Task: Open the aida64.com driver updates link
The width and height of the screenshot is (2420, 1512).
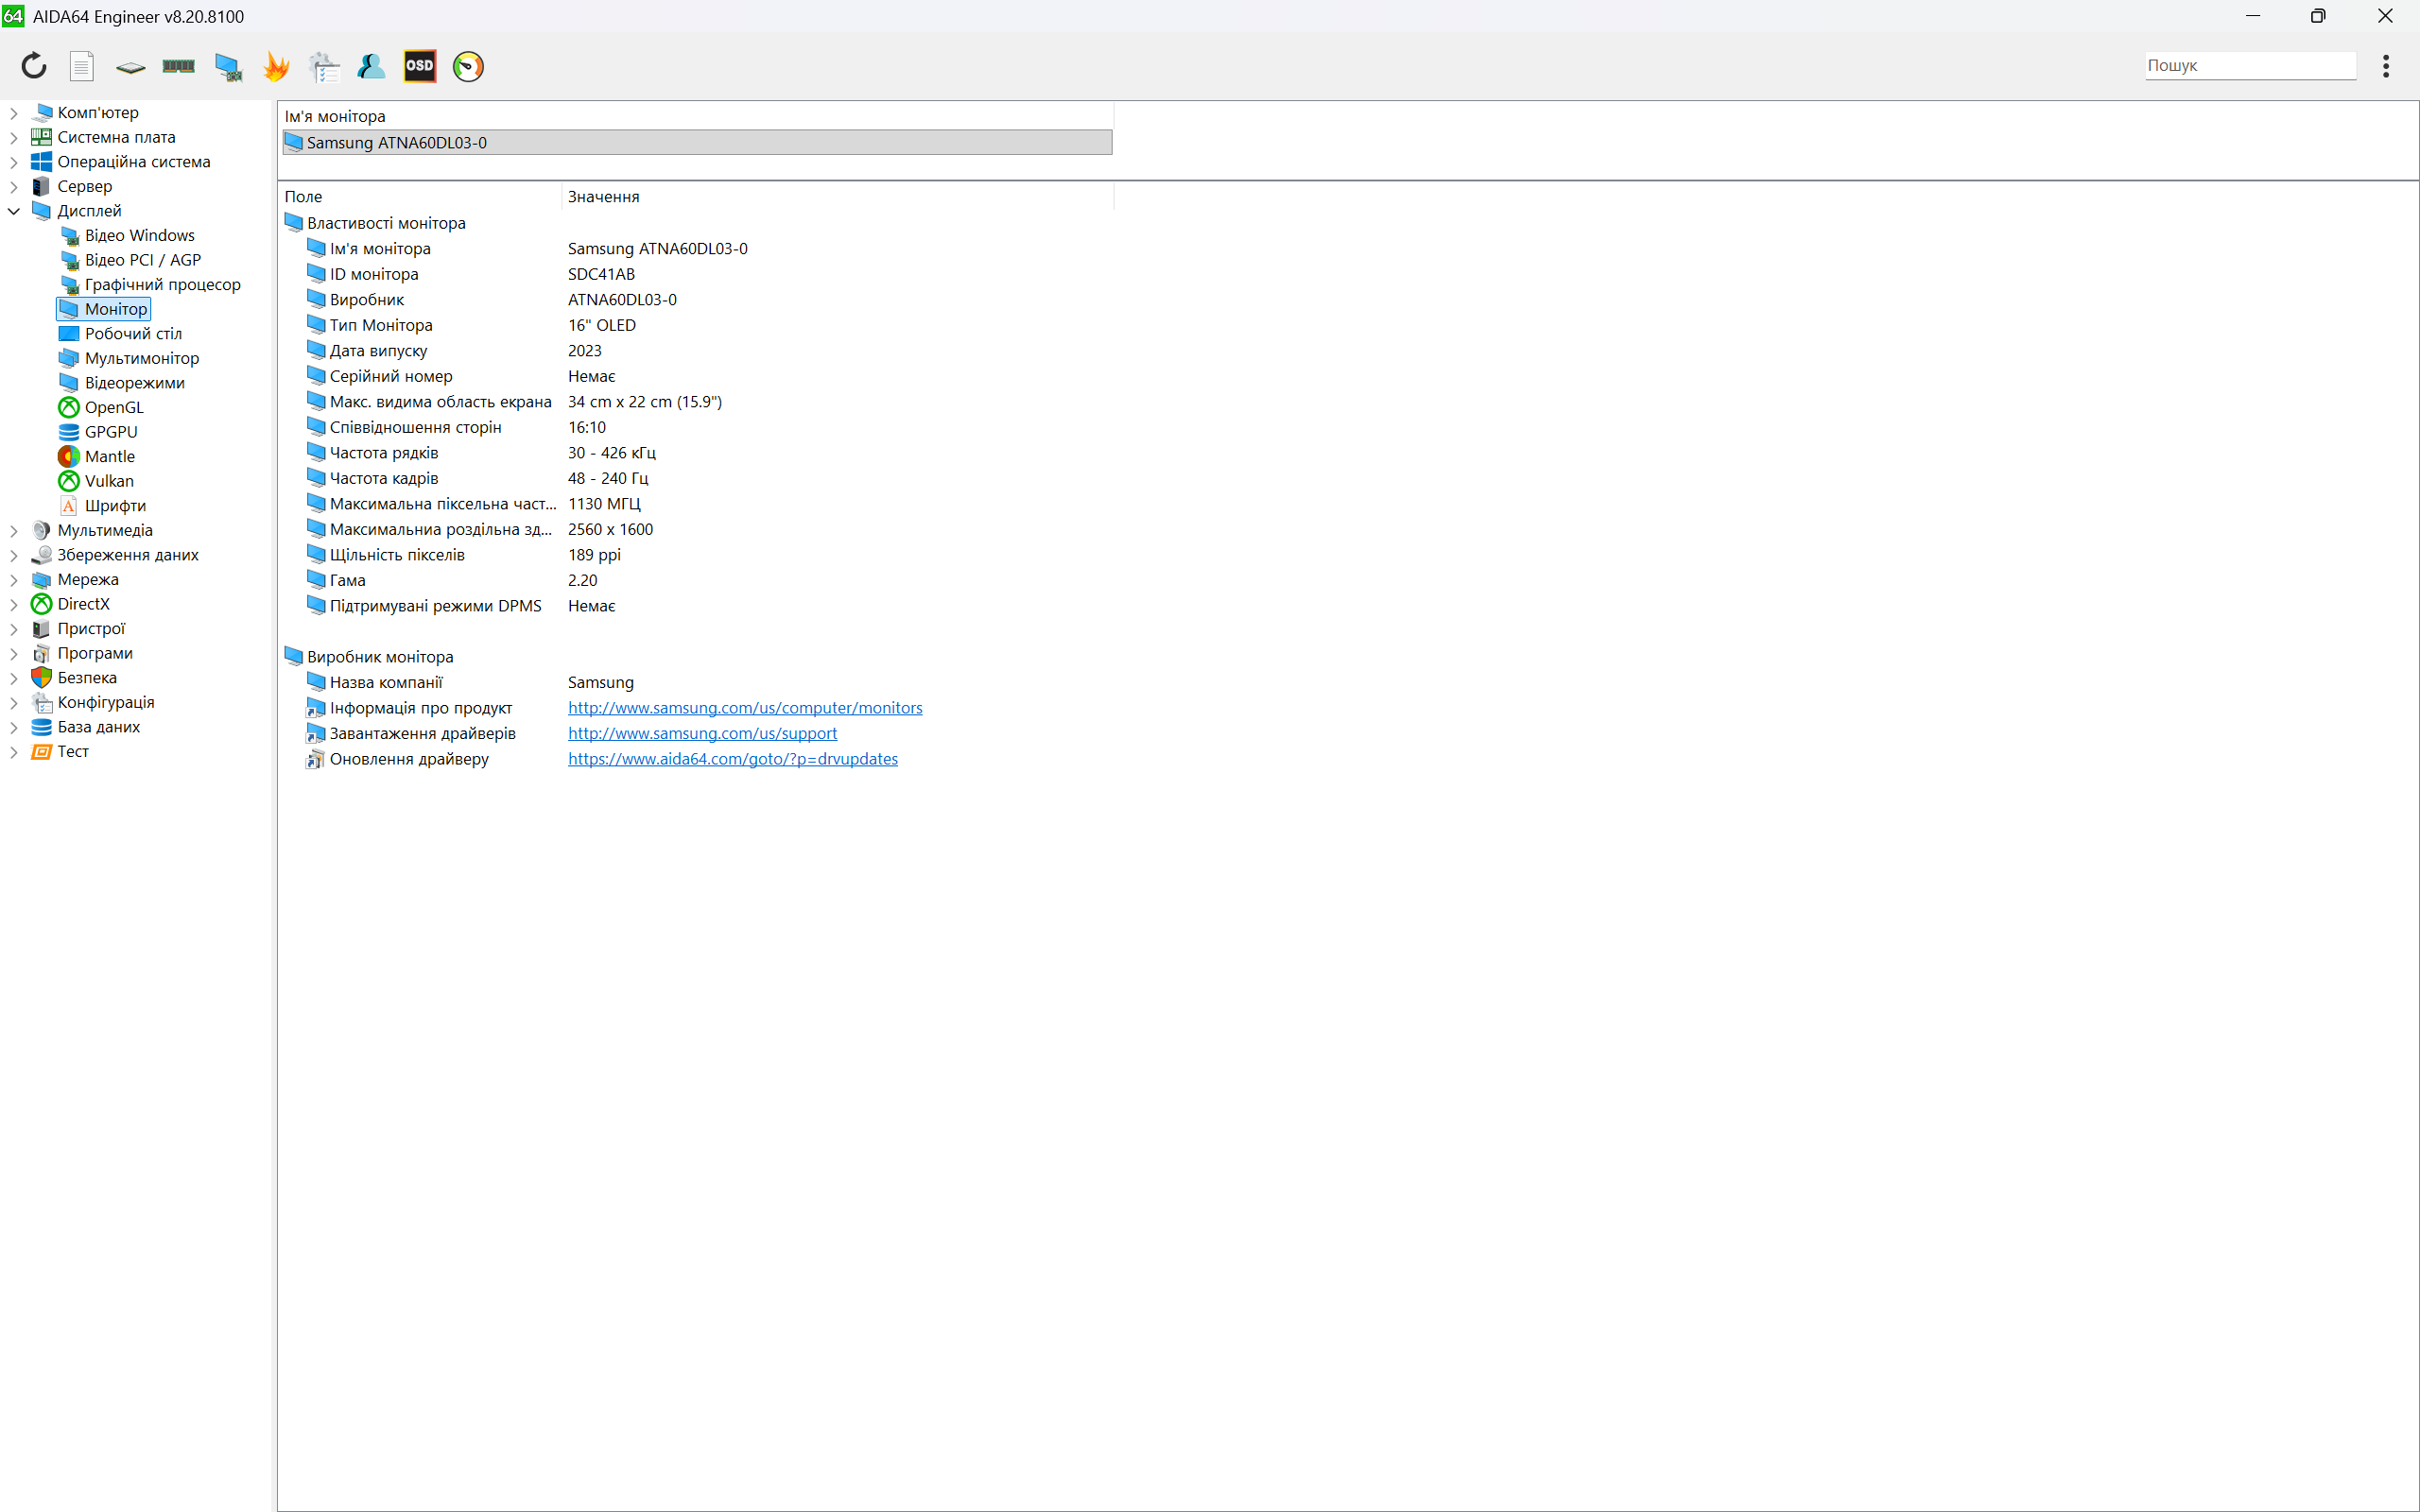Action: tap(732, 759)
